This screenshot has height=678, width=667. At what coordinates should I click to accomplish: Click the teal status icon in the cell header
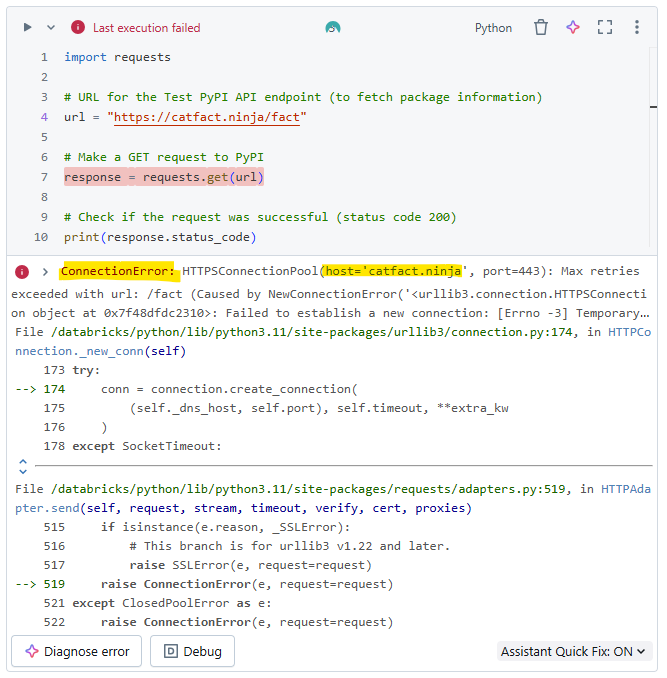(333, 28)
